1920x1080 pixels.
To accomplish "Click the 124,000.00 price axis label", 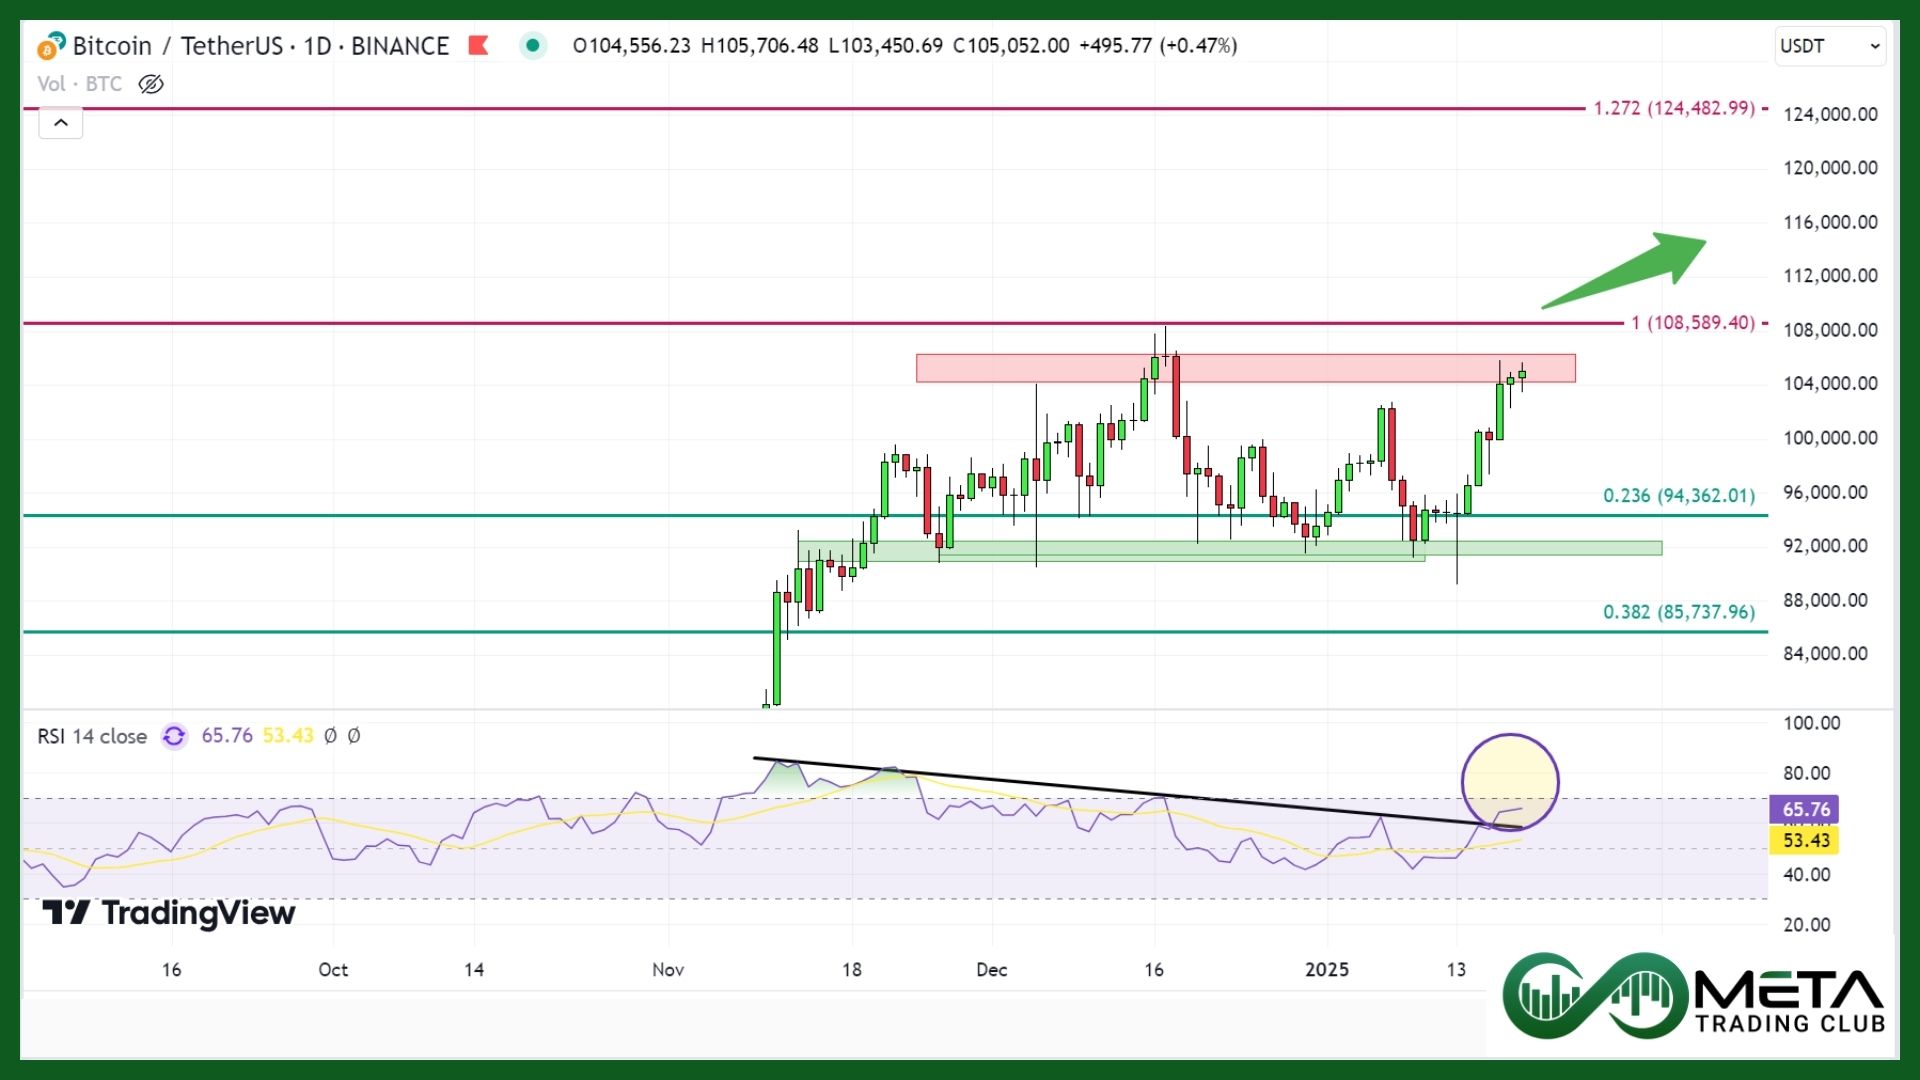I will [1830, 114].
